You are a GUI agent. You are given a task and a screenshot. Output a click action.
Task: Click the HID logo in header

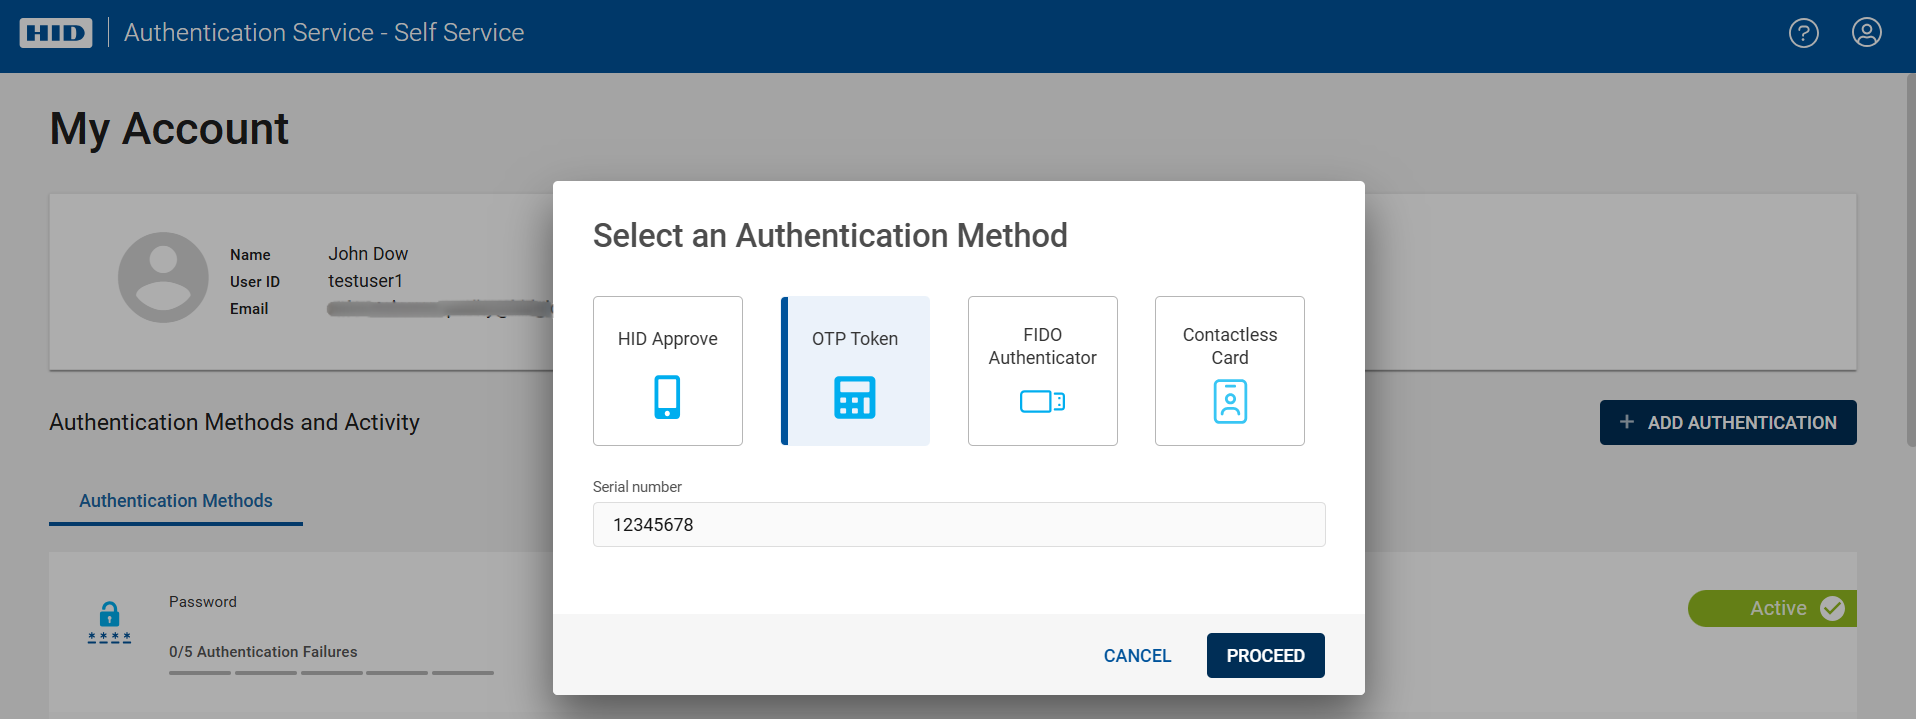56,33
